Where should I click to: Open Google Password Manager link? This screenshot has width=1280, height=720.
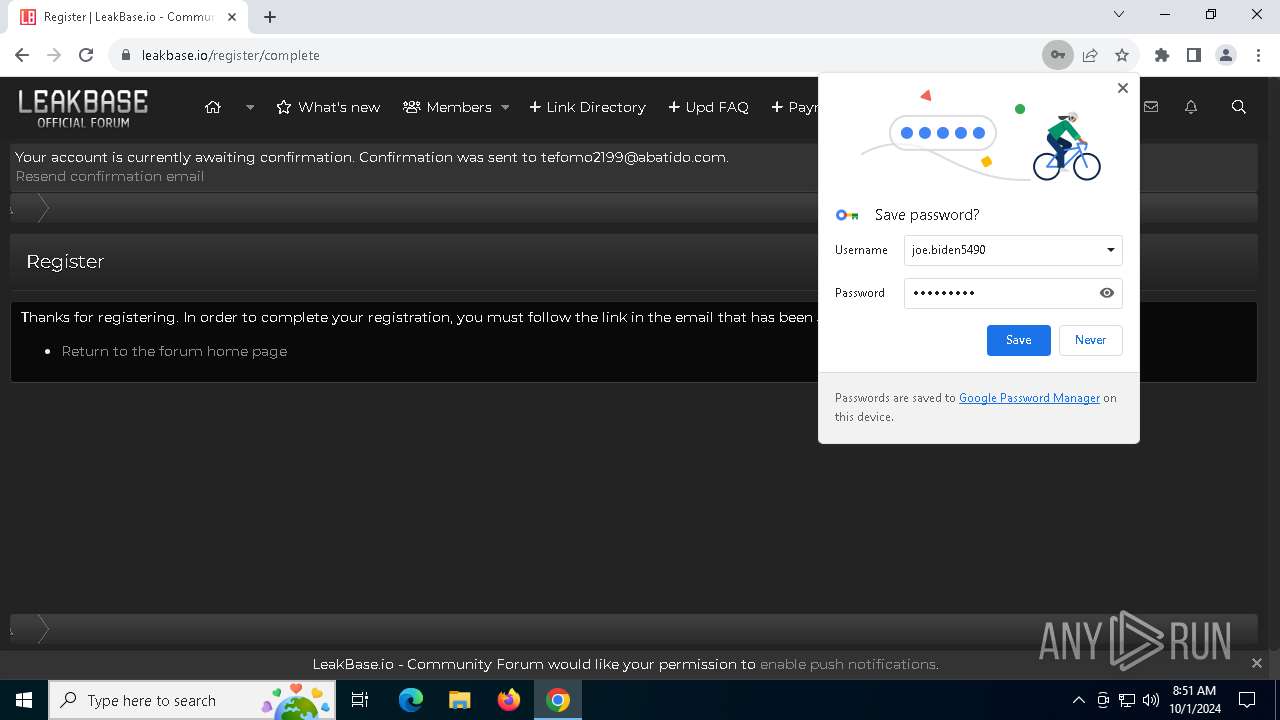(1029, 398)
